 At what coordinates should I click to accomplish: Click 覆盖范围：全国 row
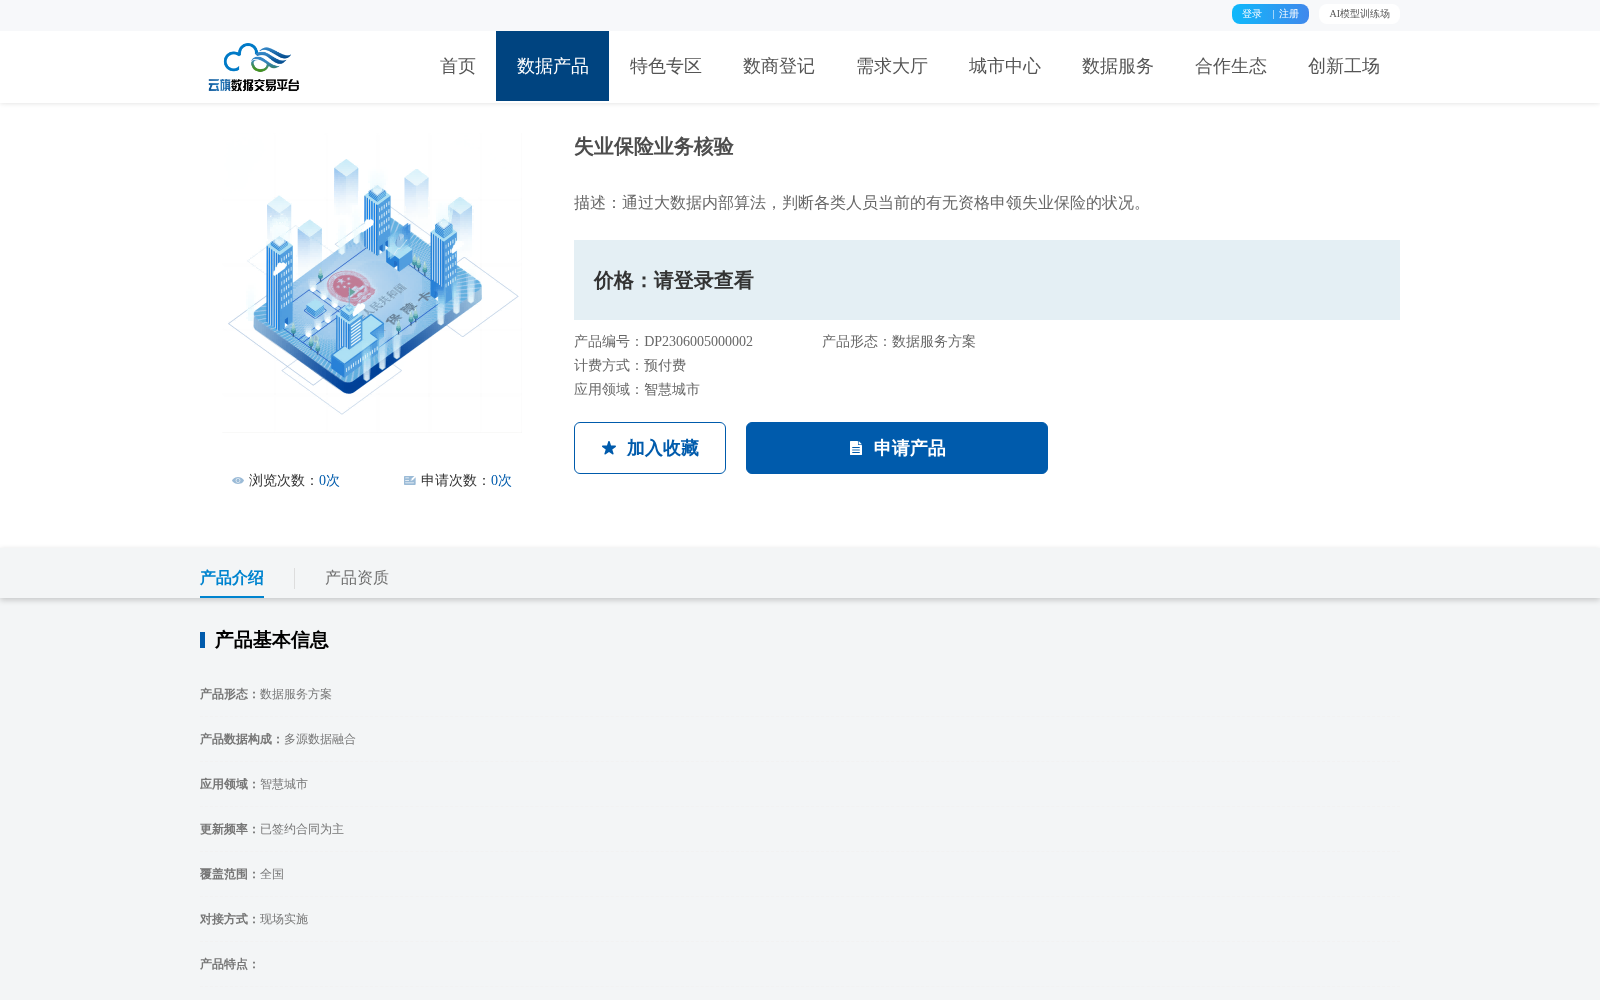(x=242, y=874)
